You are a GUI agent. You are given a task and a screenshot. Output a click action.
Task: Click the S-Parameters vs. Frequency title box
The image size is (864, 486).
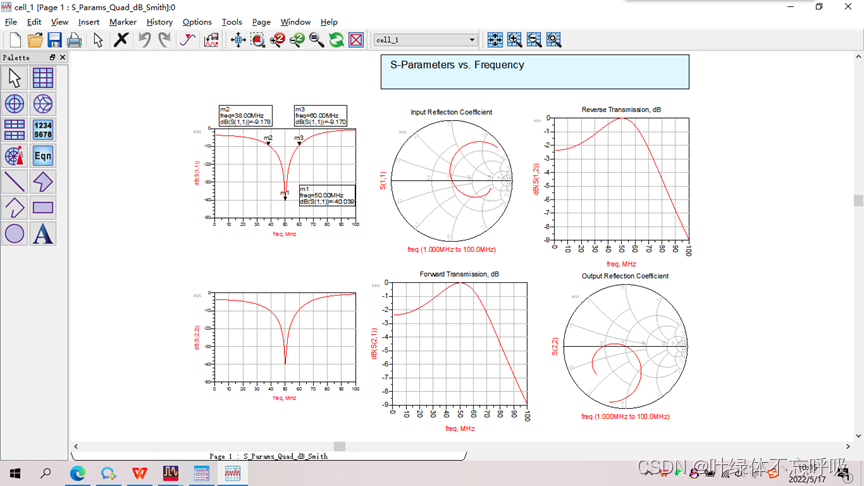(x=534, y=72)
